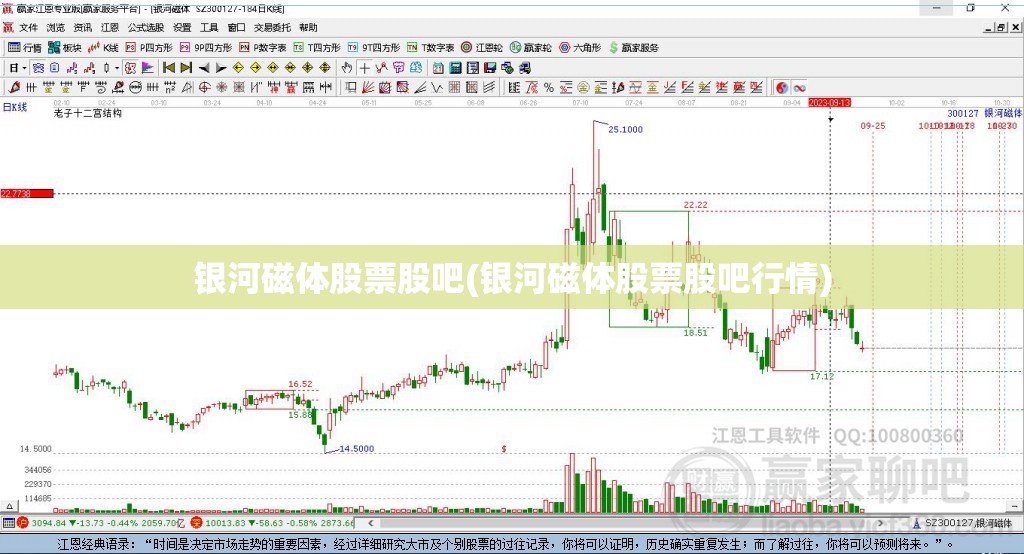Open the T数字表 tool

(x=430, y=48)
